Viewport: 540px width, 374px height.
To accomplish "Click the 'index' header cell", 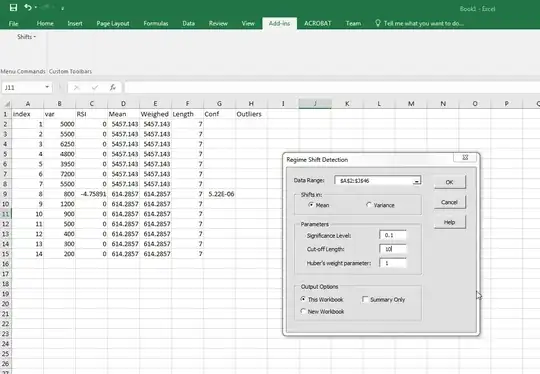I will click(28, 114).
